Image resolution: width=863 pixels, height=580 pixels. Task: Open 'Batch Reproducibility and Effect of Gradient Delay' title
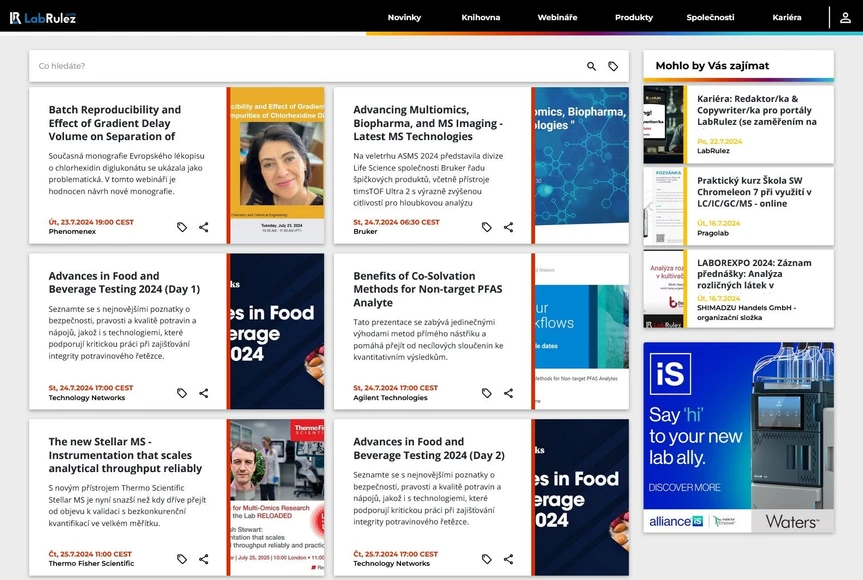(x=114, y=123)
